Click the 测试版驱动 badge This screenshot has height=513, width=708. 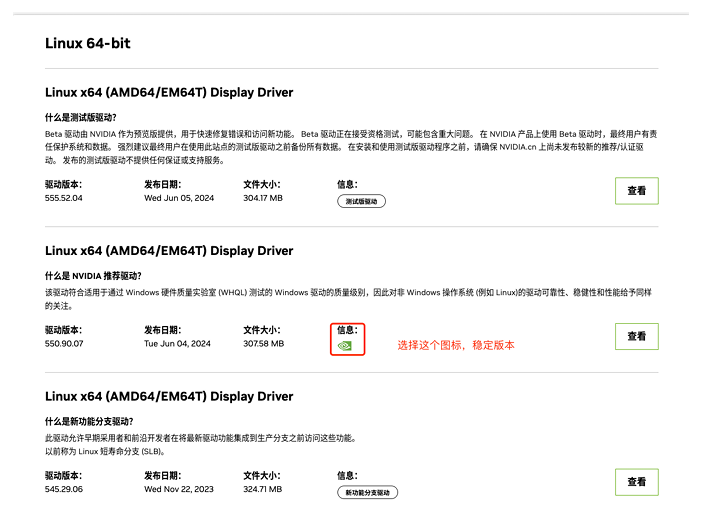click(x=361, y=201)
